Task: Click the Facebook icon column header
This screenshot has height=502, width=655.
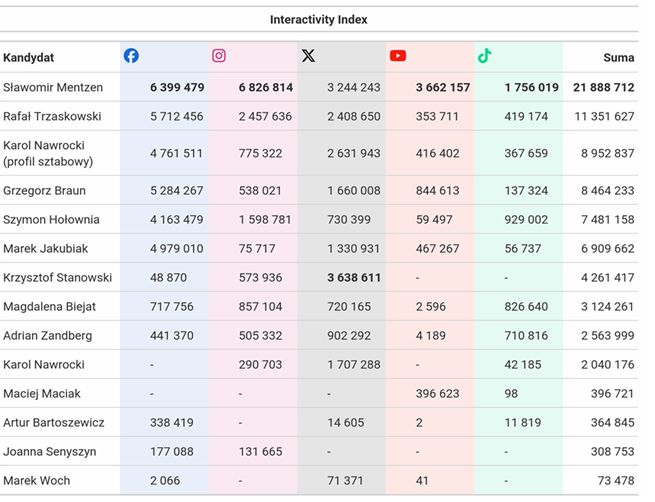Action: coord(131,56)
